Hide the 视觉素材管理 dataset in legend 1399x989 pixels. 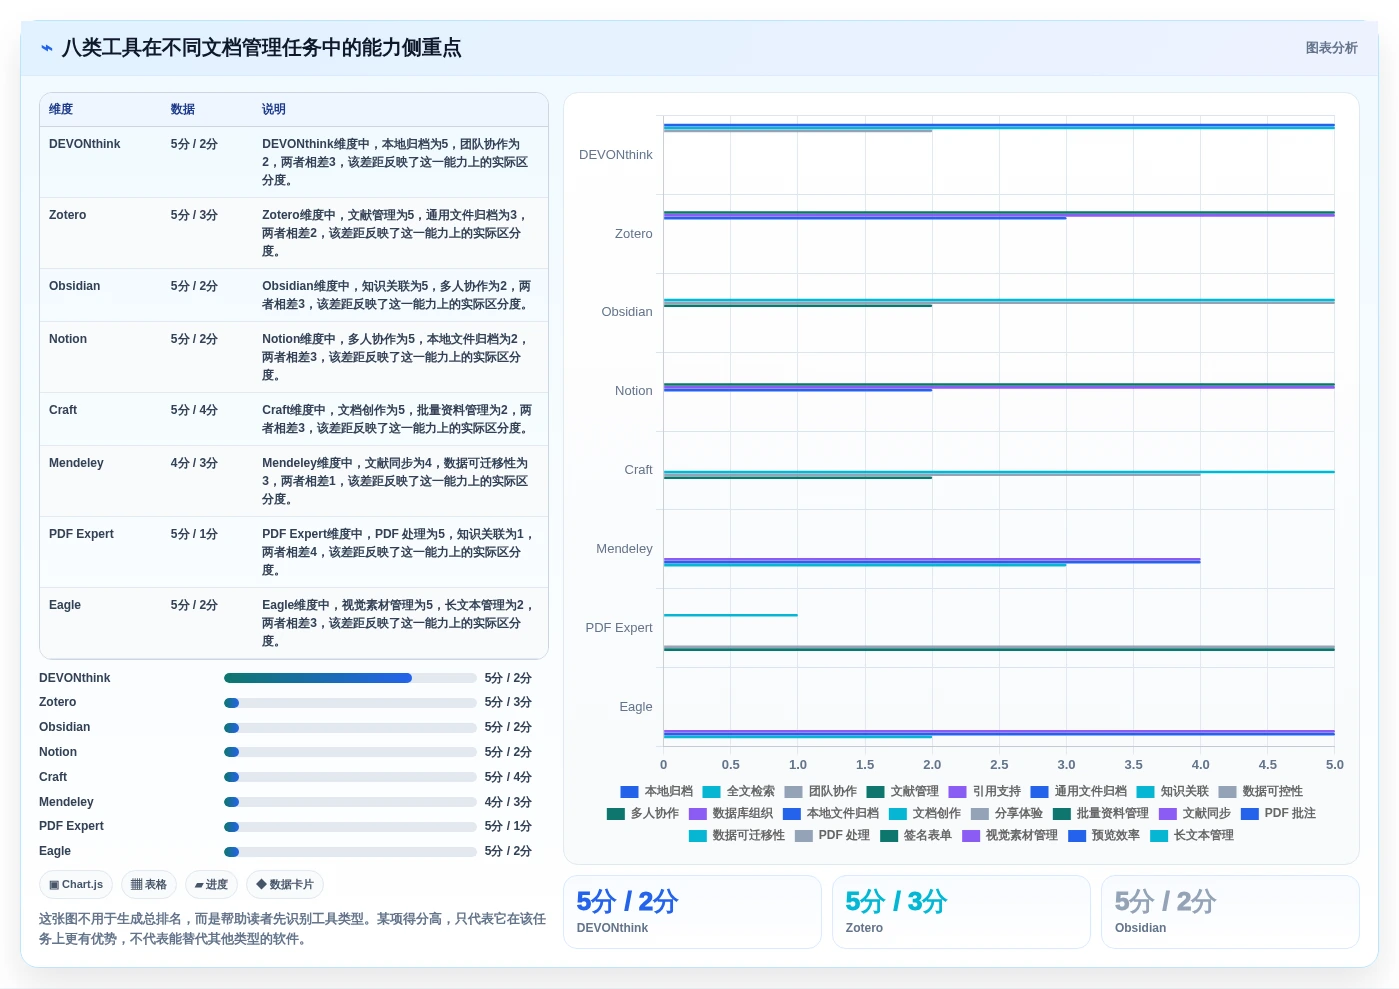1010,836
